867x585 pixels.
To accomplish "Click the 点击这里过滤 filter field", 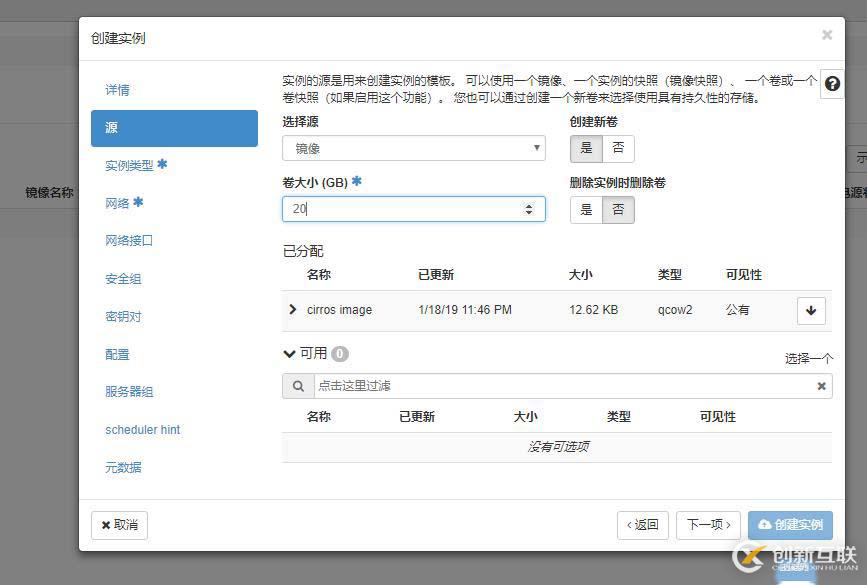I will point(560,386).
